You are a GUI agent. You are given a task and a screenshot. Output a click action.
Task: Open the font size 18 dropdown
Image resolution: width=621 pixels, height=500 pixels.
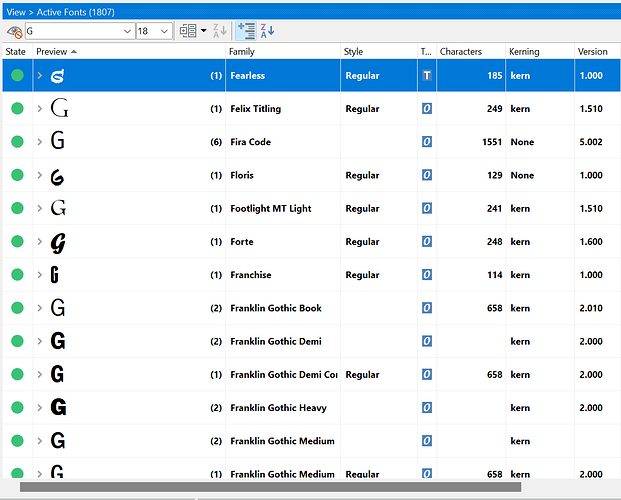pyautogui.click(x=164, y=31)
